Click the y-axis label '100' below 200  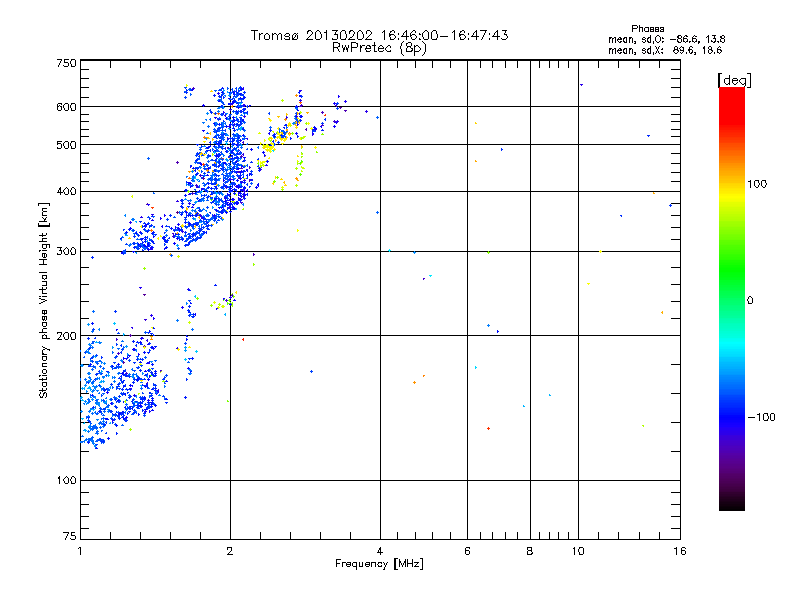(x=66, y=480)
